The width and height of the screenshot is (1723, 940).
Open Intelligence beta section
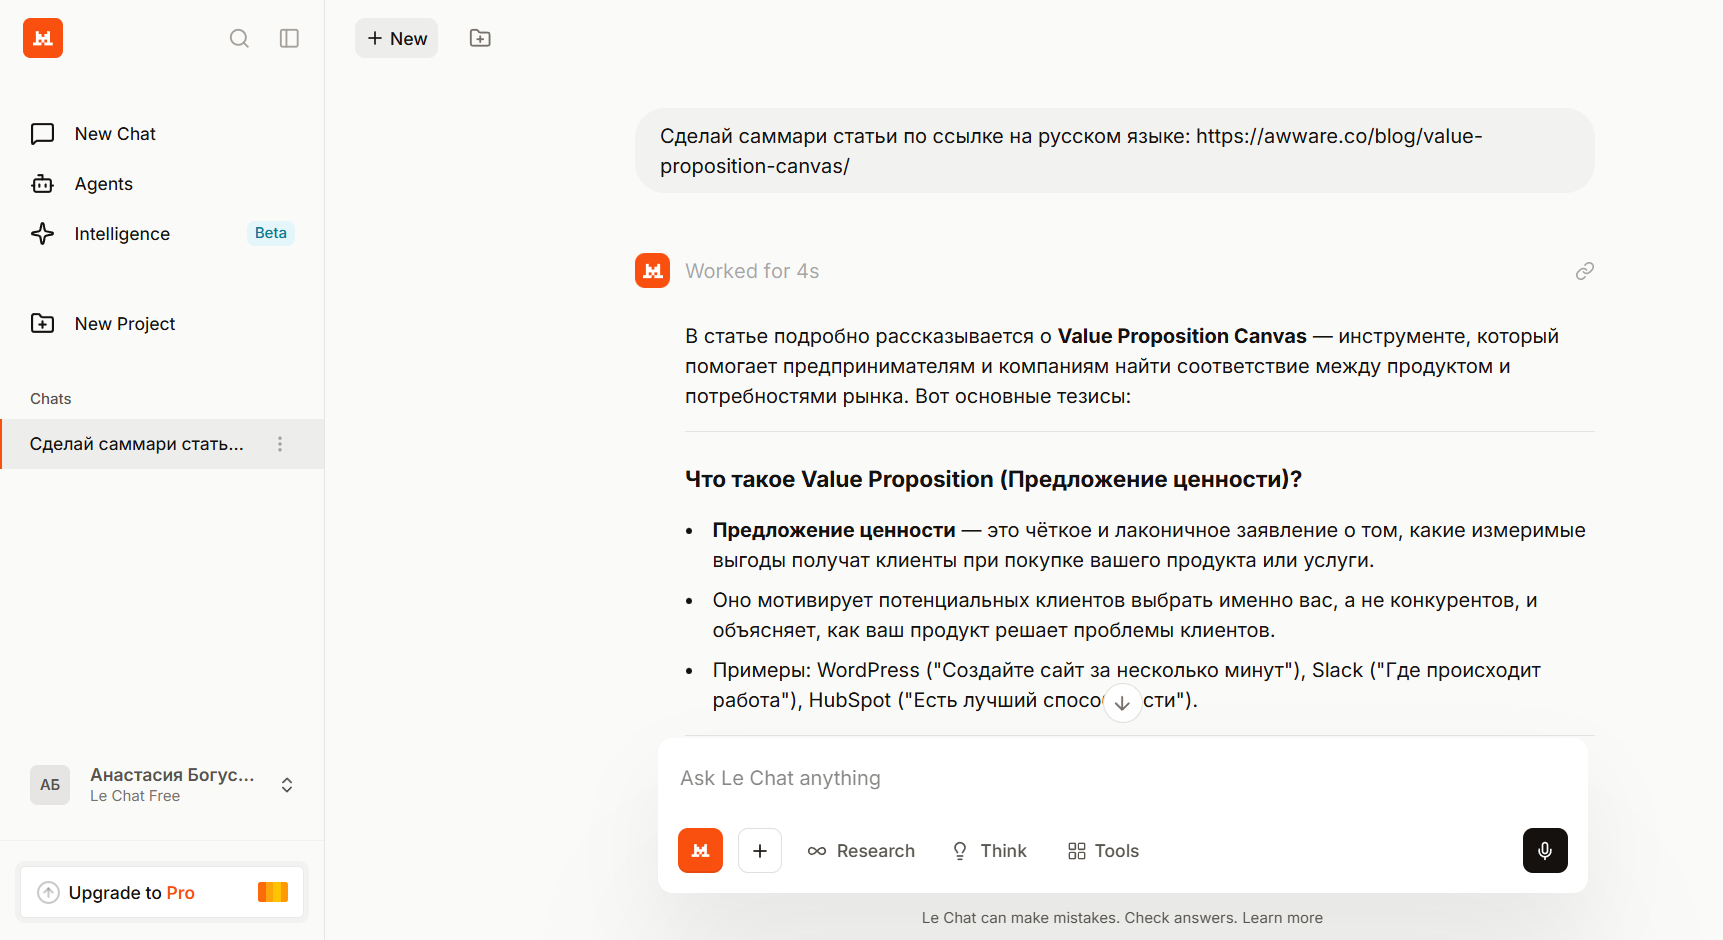coord(122,234)
